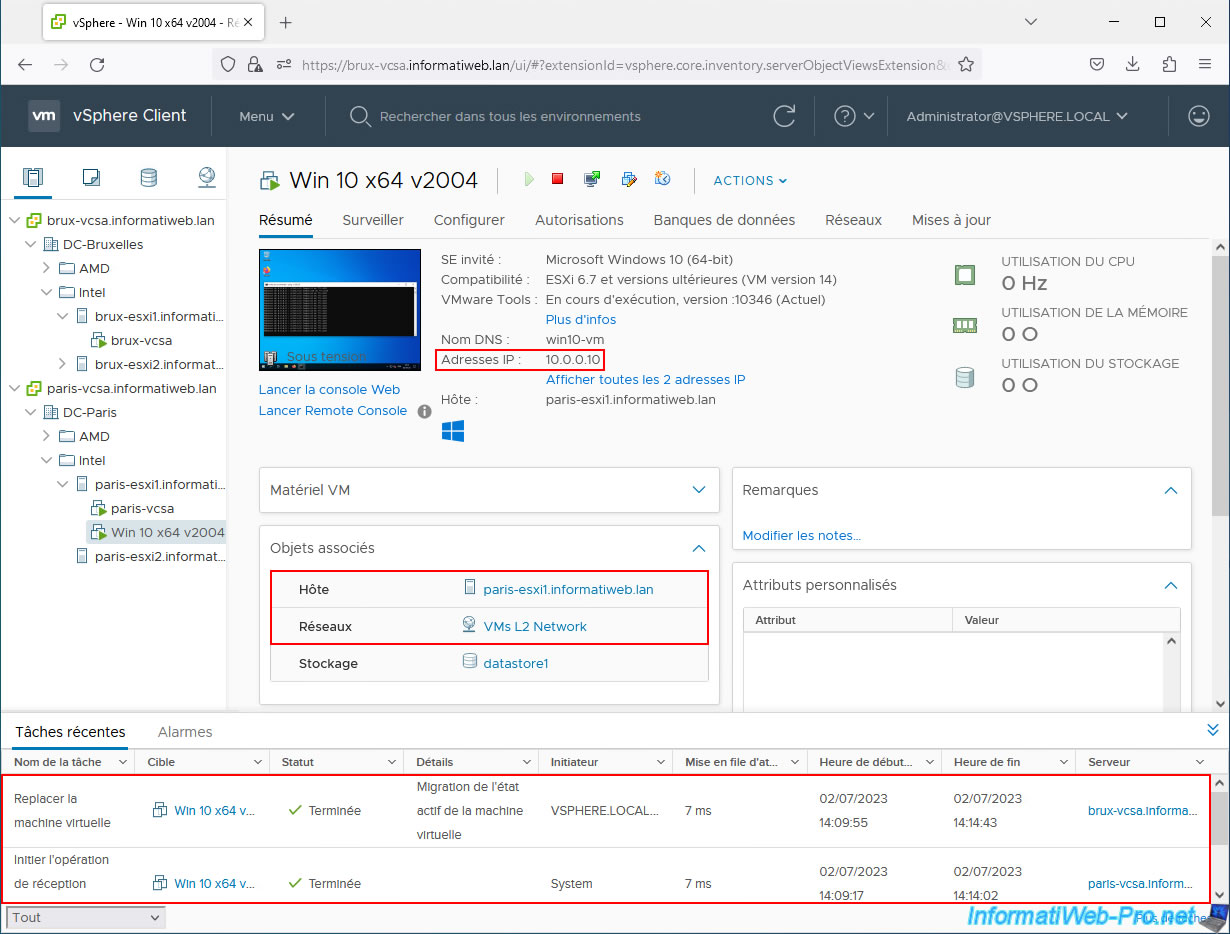This screenshot has width=1230, height=934.
Task: Sort by Nom de la tâche column
Action: pyautogui.click(x=58, y=762)
